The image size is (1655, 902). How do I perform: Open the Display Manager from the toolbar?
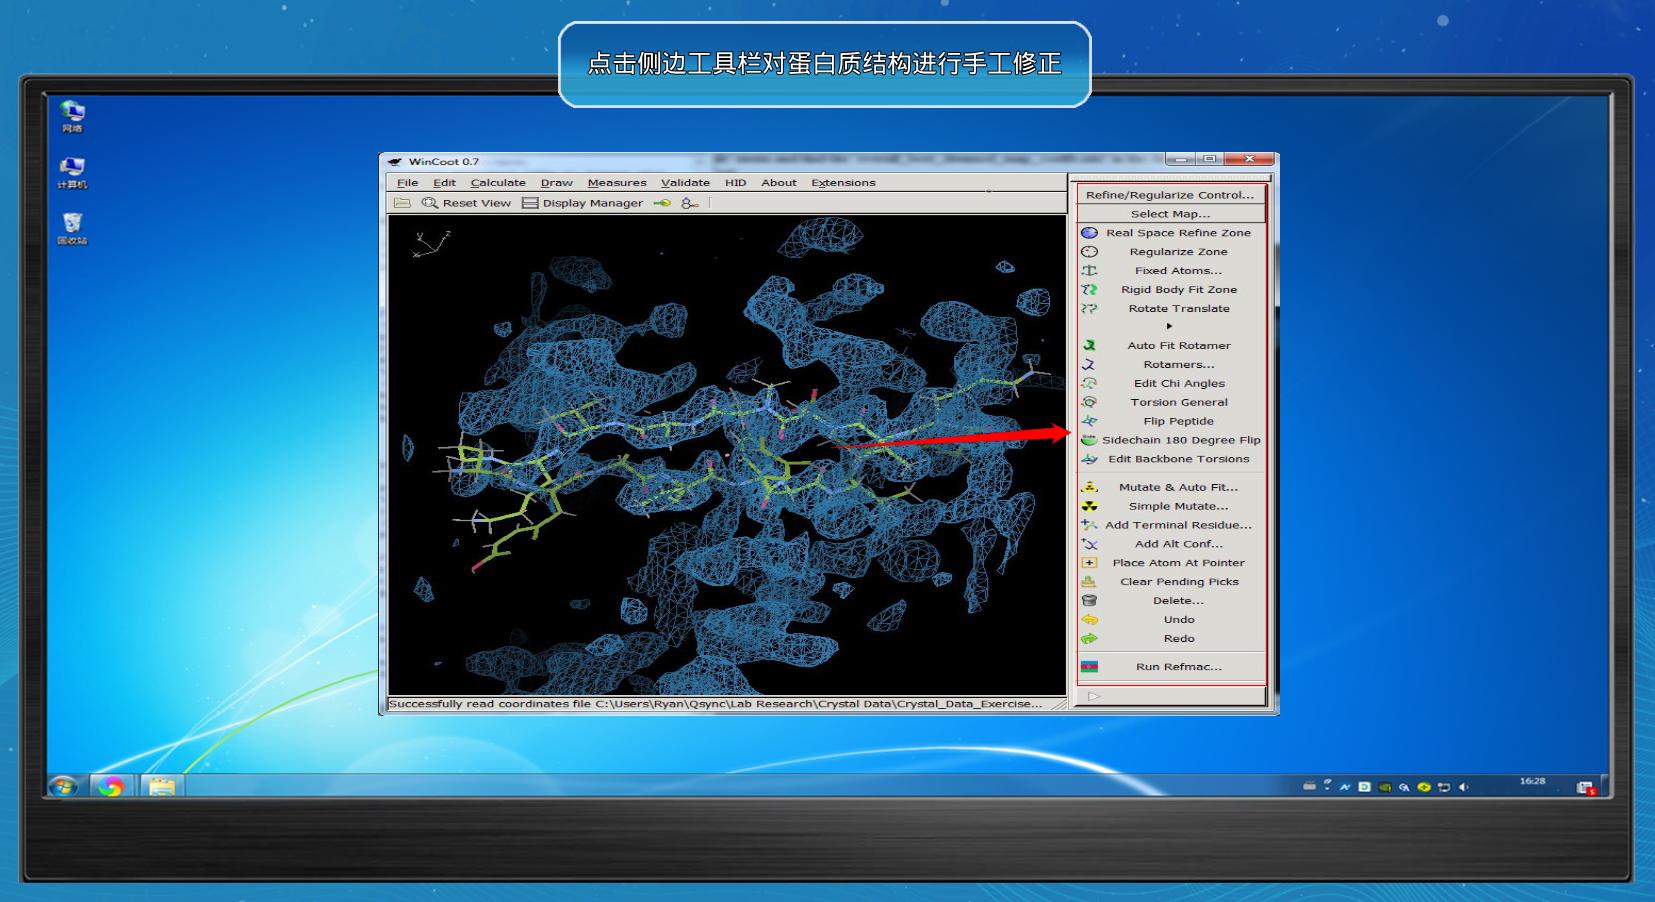[583, 203]
